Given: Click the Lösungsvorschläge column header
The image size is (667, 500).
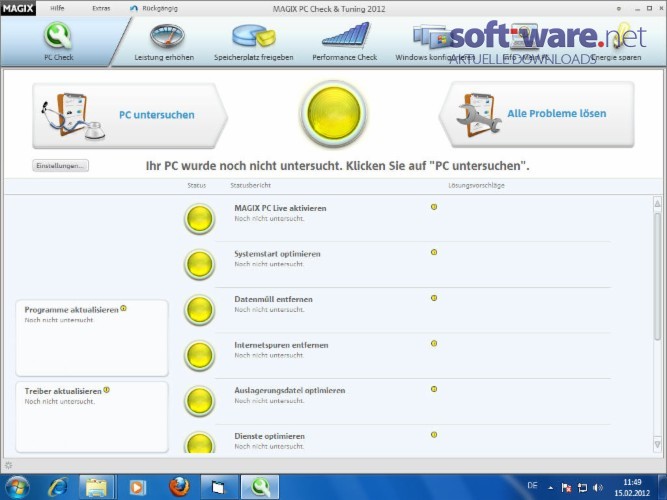Looking at the screenshot, I should click(476, 185).
